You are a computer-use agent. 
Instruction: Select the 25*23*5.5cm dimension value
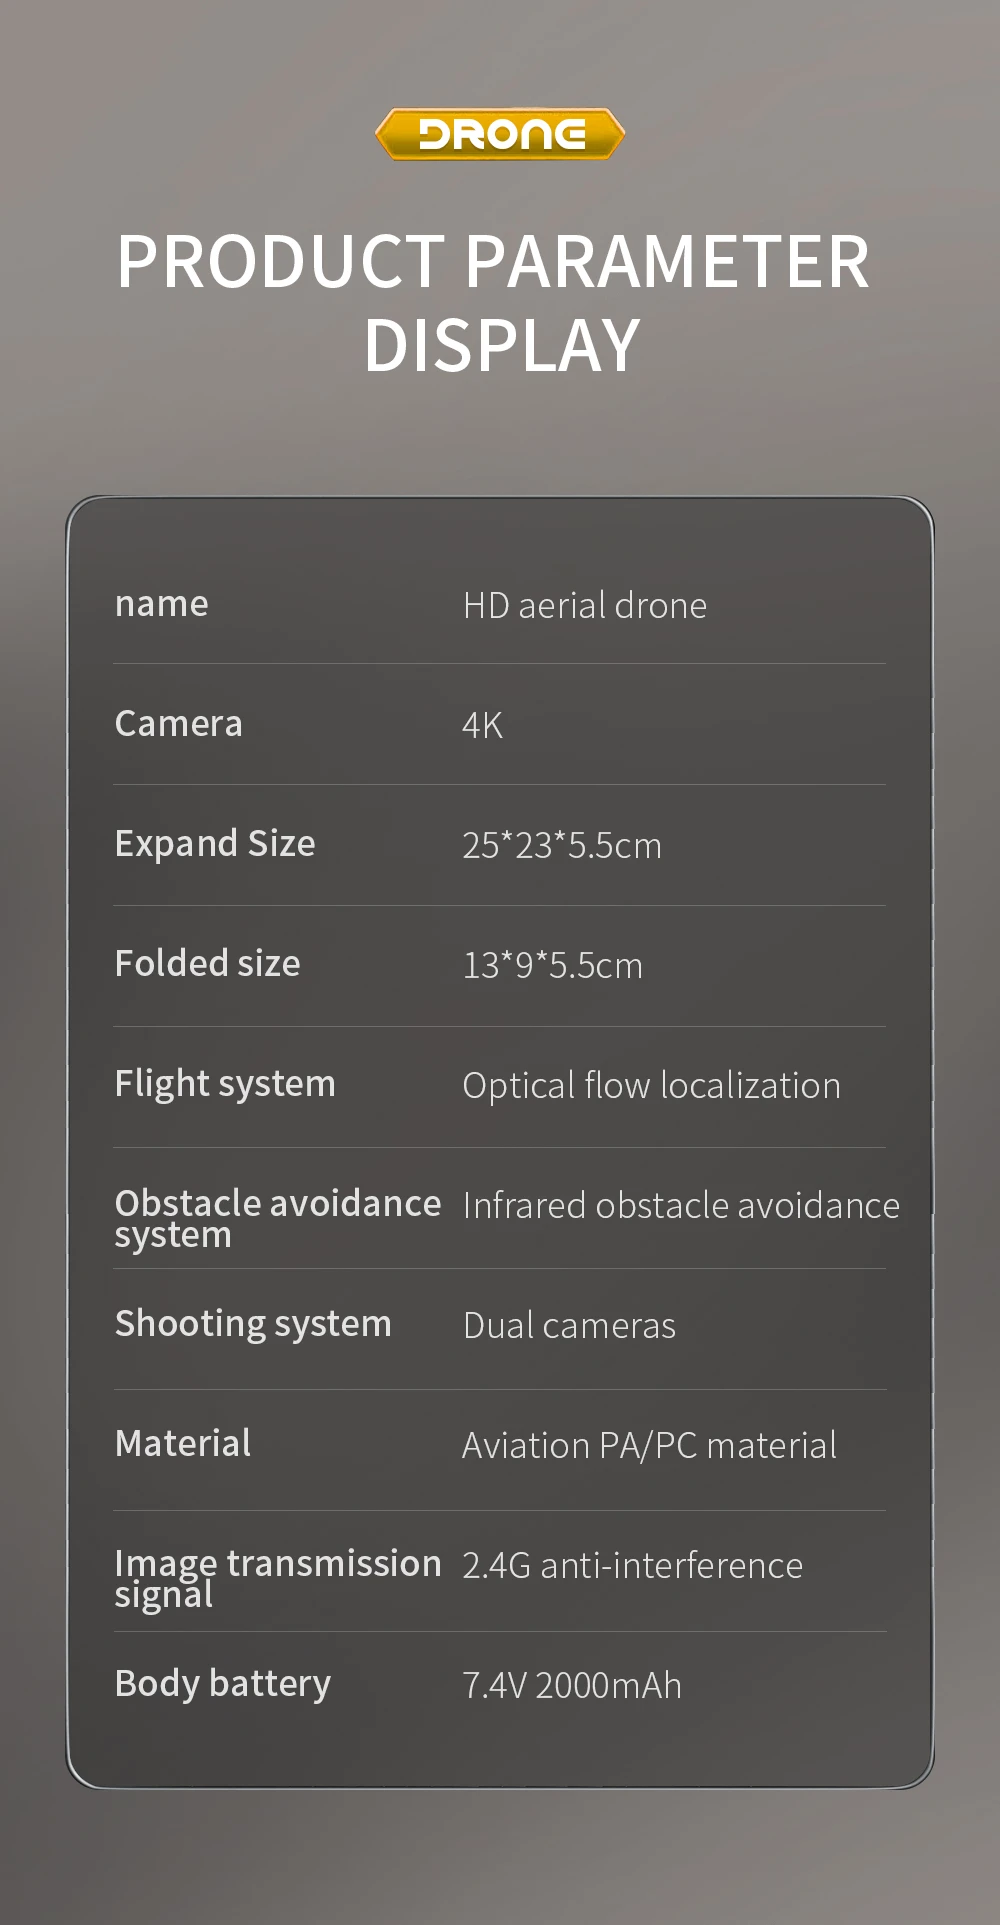click(561, 846)
